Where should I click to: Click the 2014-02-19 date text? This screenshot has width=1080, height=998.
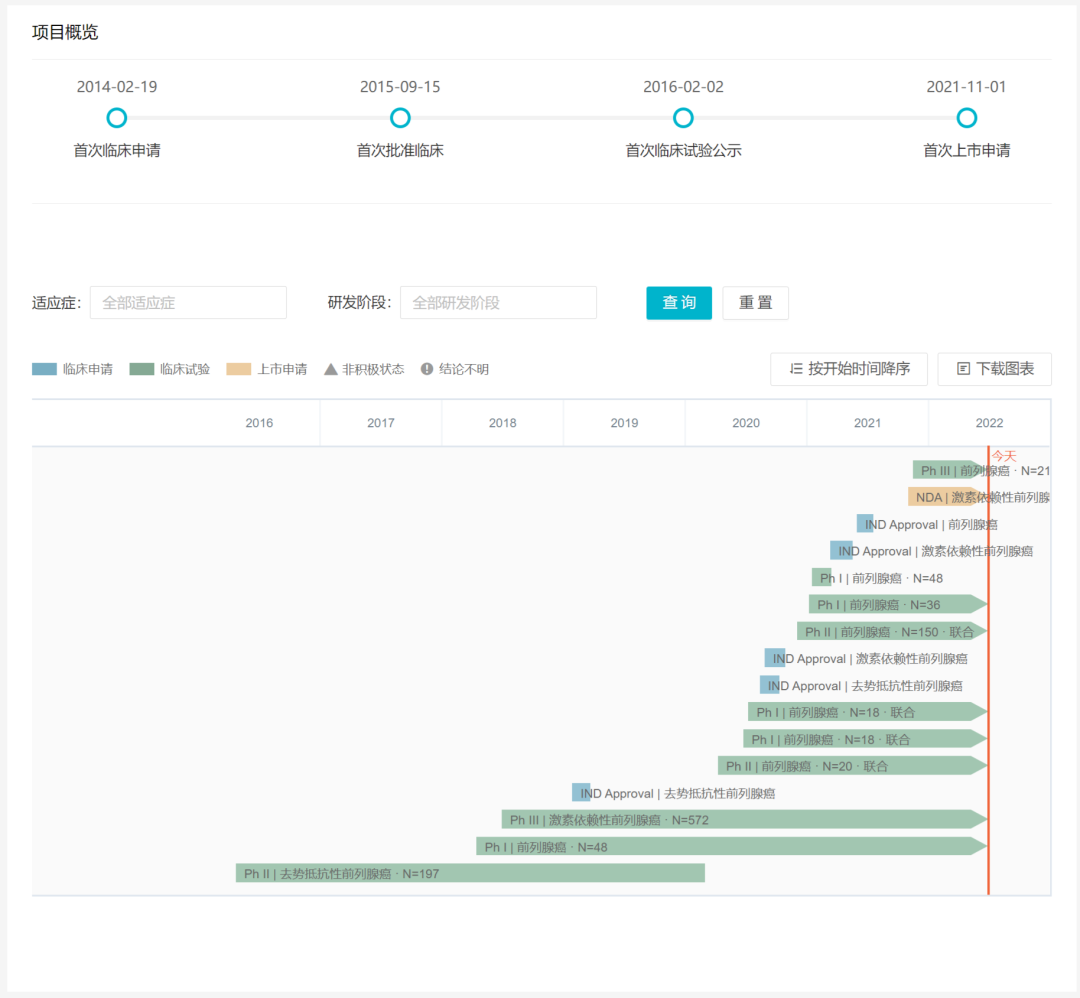117,87
